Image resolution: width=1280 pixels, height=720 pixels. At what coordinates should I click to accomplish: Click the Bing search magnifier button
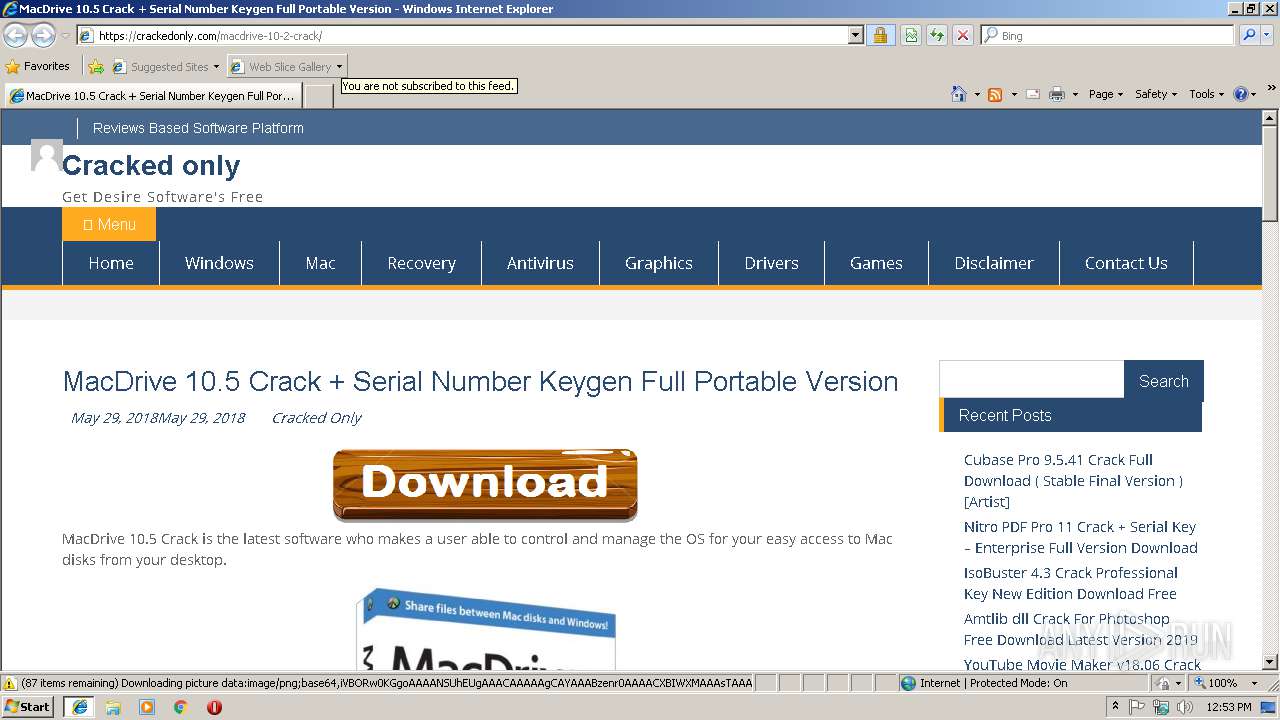[x=1249, y=35]
